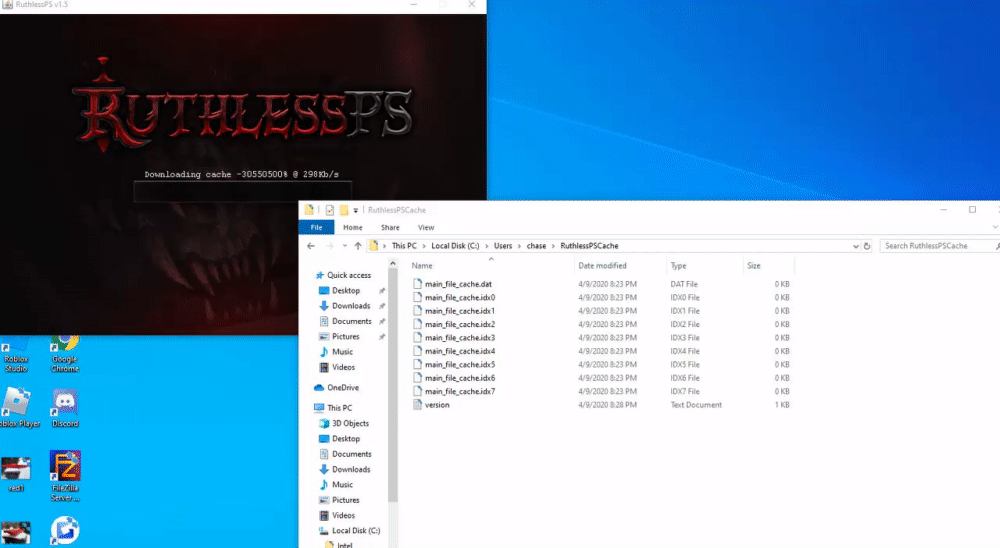Viewport: 1000px width, 548px height.
Task: Open the File tab in Explorer ribbon
Action: coord(316,228)
